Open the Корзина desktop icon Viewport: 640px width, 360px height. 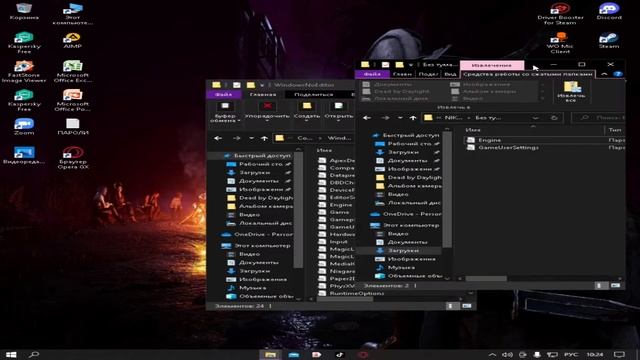24,11
